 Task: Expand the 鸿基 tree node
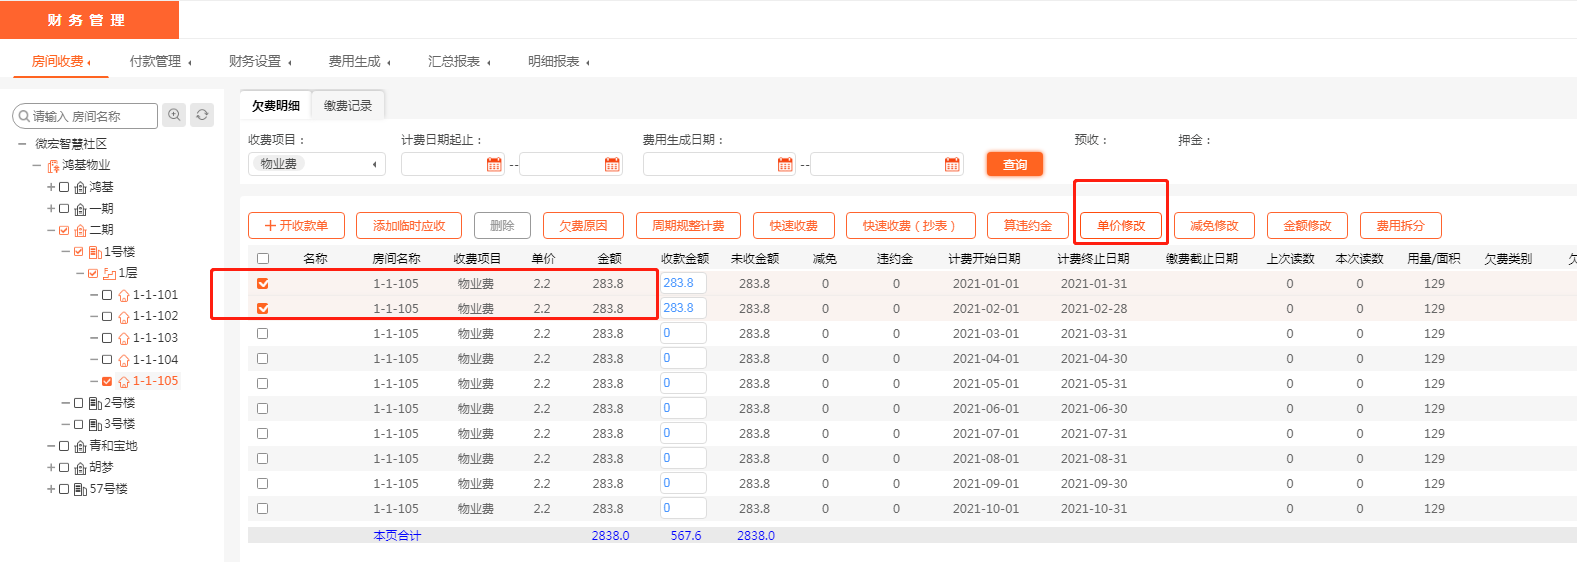pos(51,187)
